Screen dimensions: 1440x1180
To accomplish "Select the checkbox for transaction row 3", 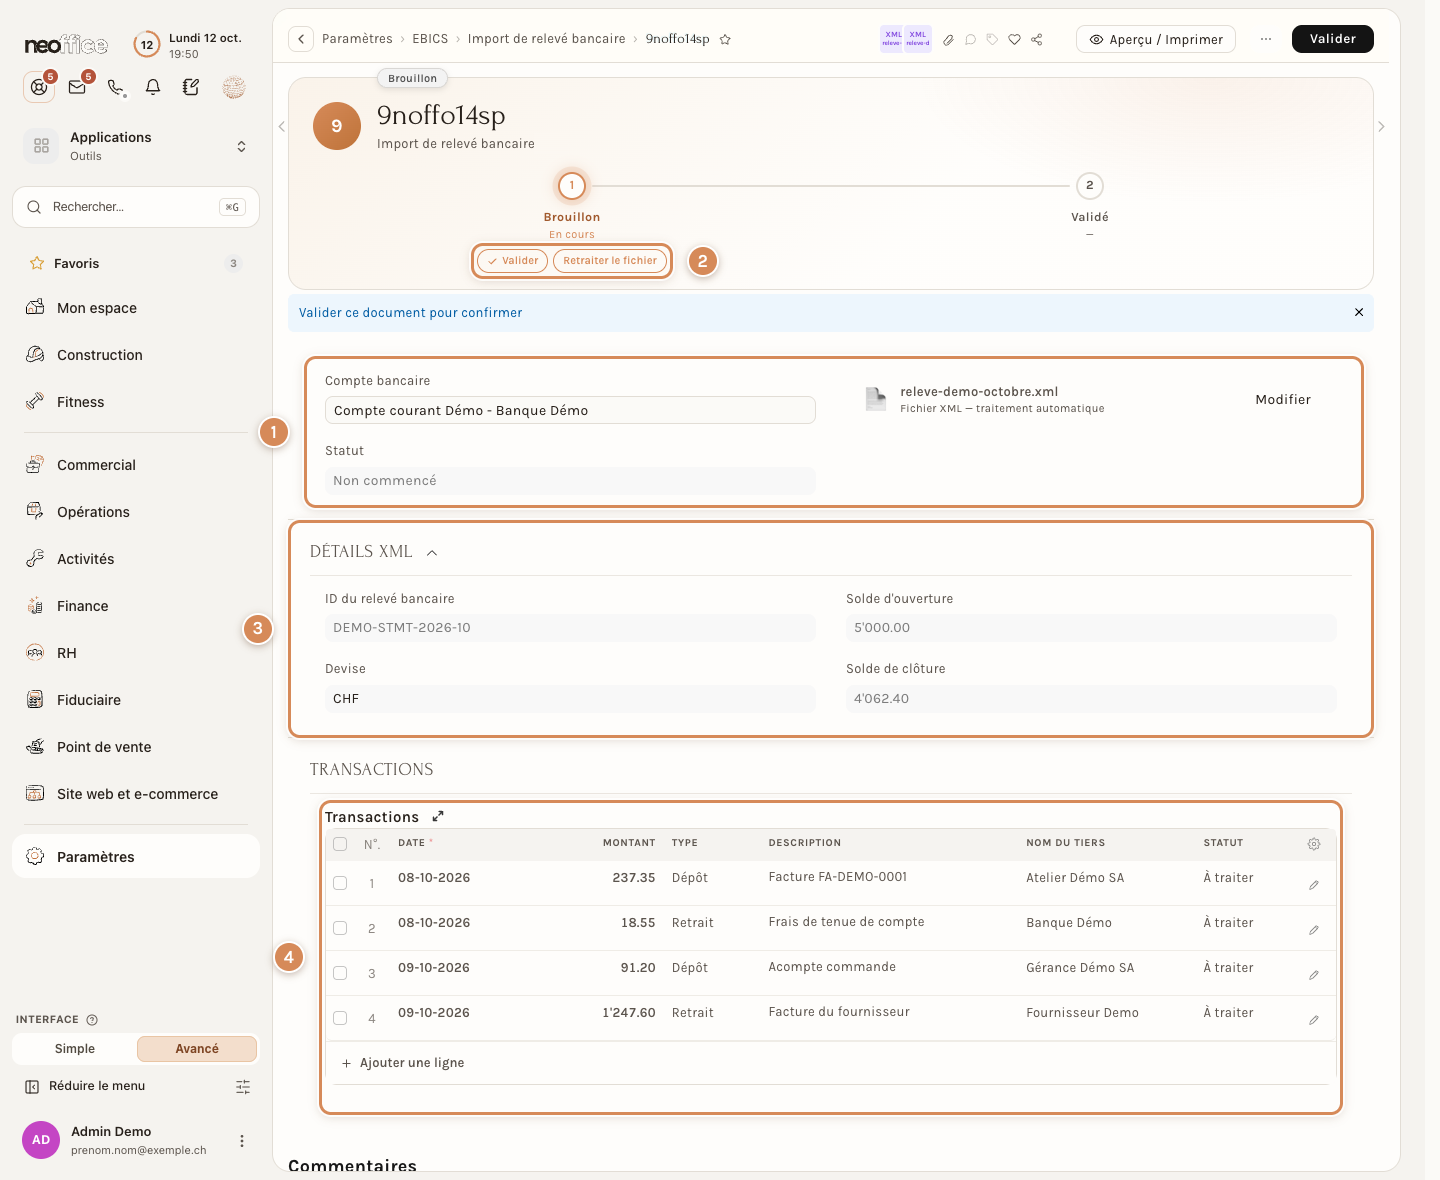I will click(340, 973).
